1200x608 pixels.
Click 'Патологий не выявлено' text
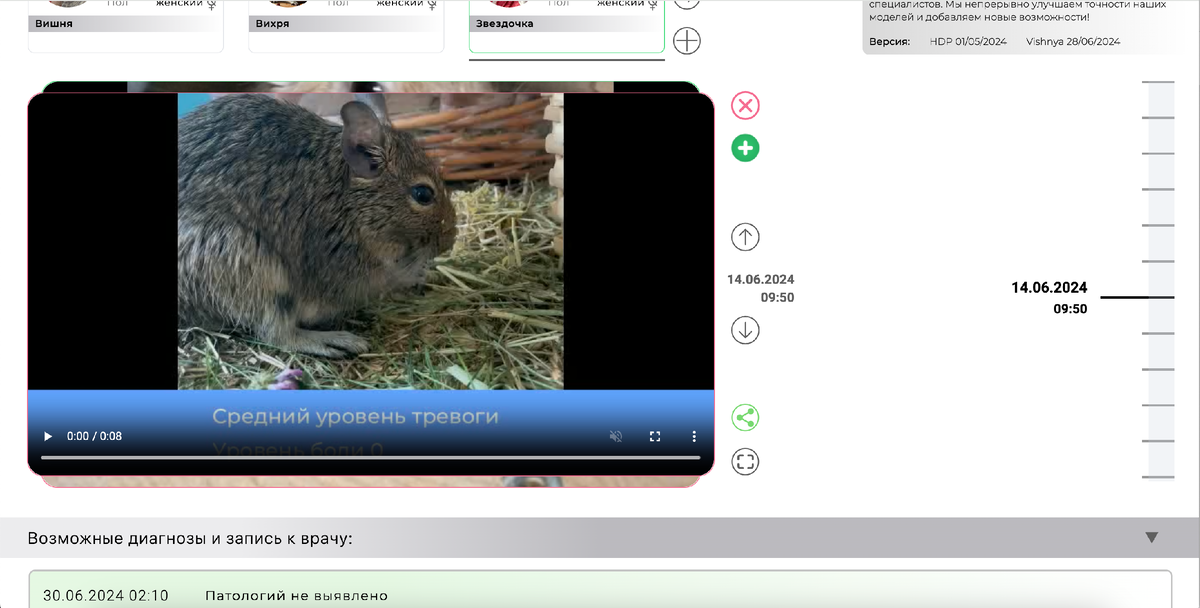296,596
